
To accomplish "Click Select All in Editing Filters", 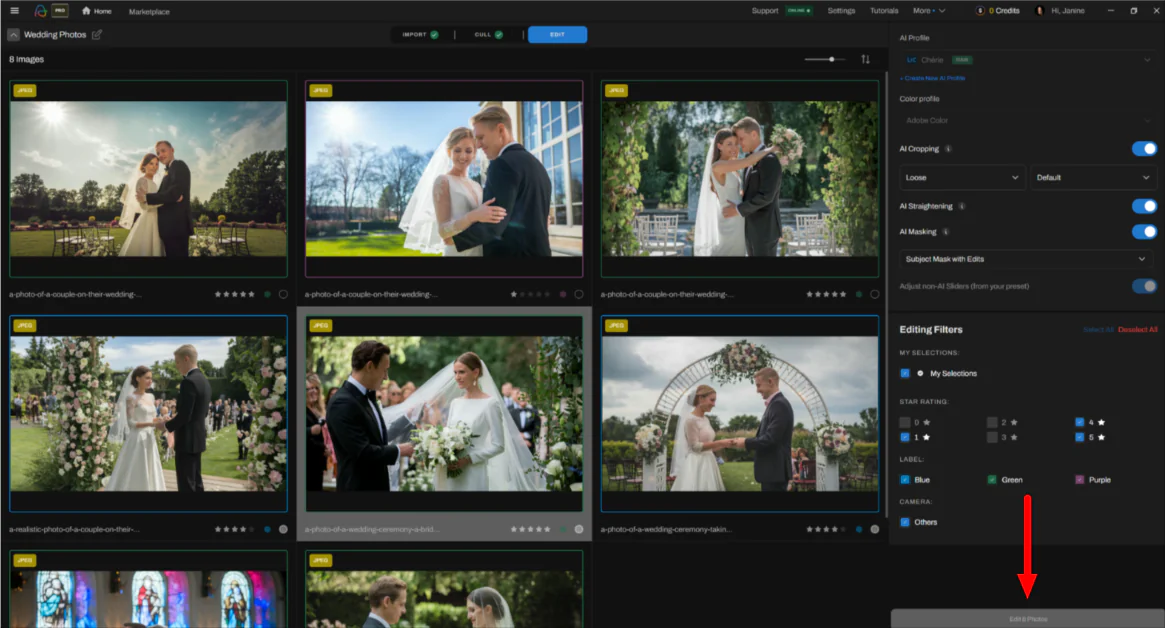I will pyautogui.click(x=1098, y=330).
